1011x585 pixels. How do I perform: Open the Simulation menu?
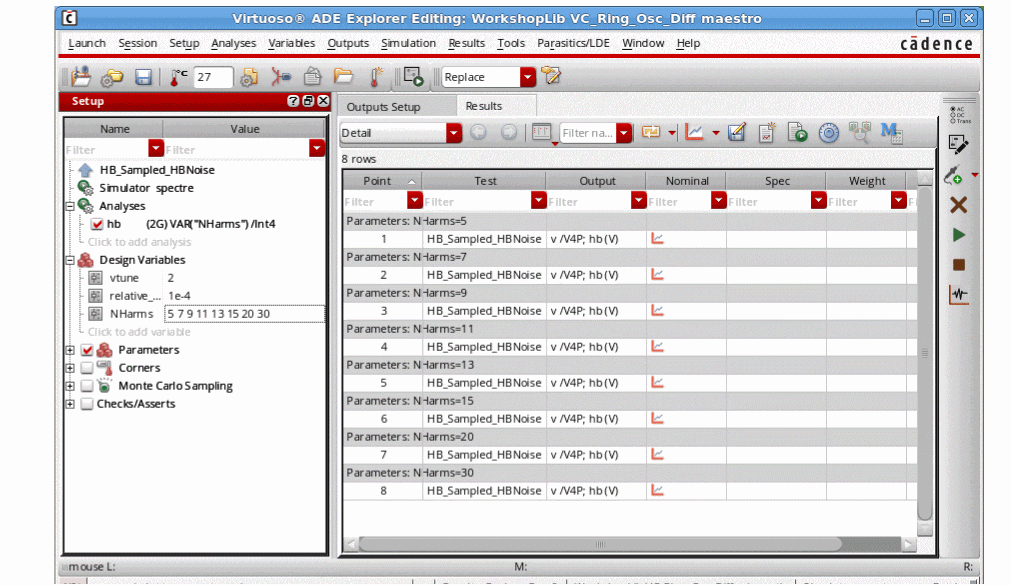(408, 43)
